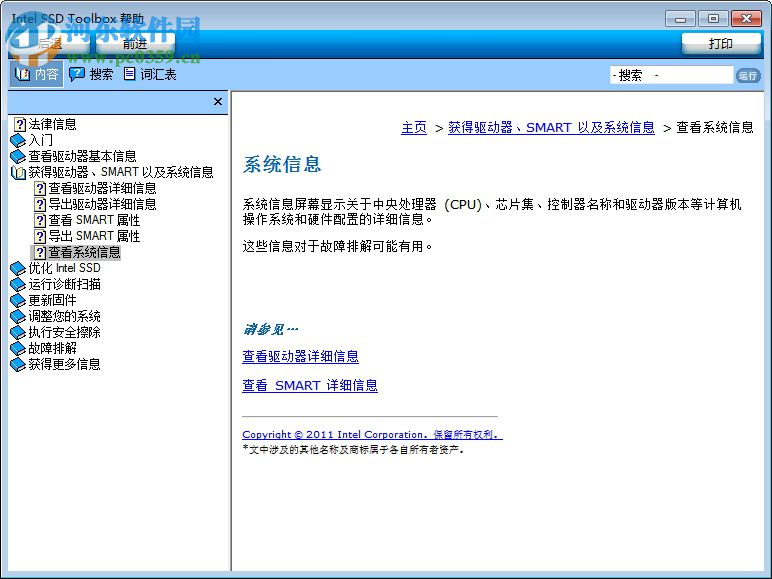Switch to the 内容 contents tab

coord(37,74)
